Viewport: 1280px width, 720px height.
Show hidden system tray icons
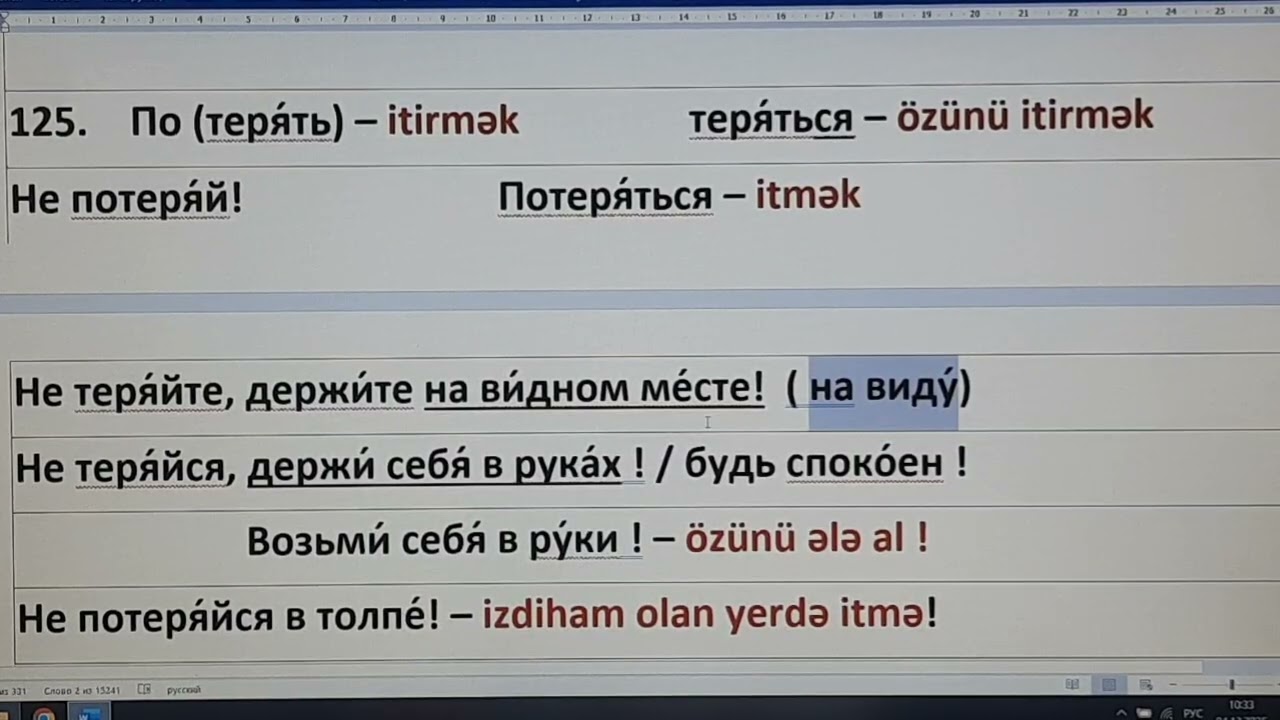point(1120,713)
